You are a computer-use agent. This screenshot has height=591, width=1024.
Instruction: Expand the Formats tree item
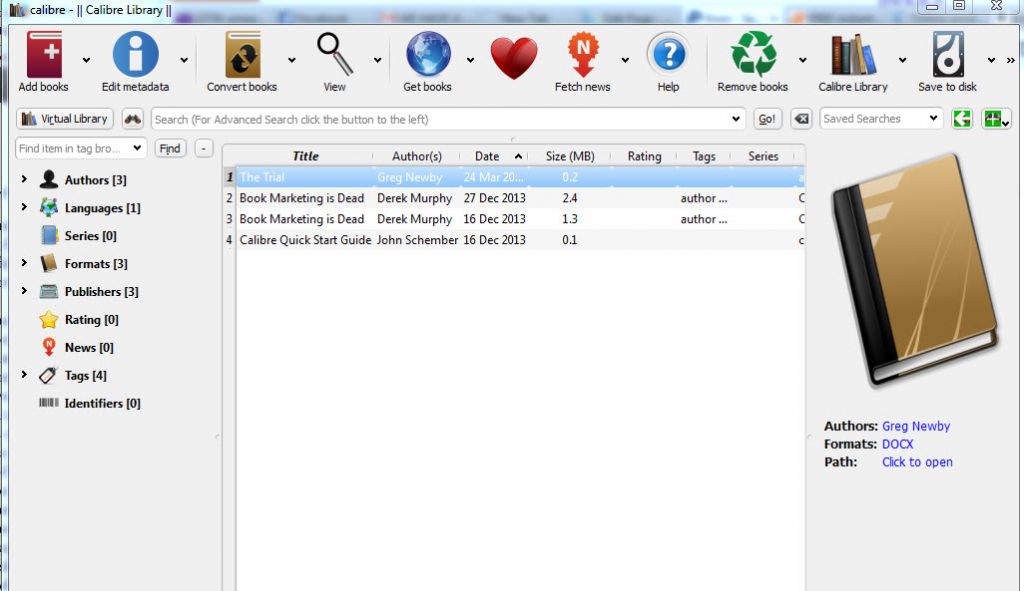[22, 264]
